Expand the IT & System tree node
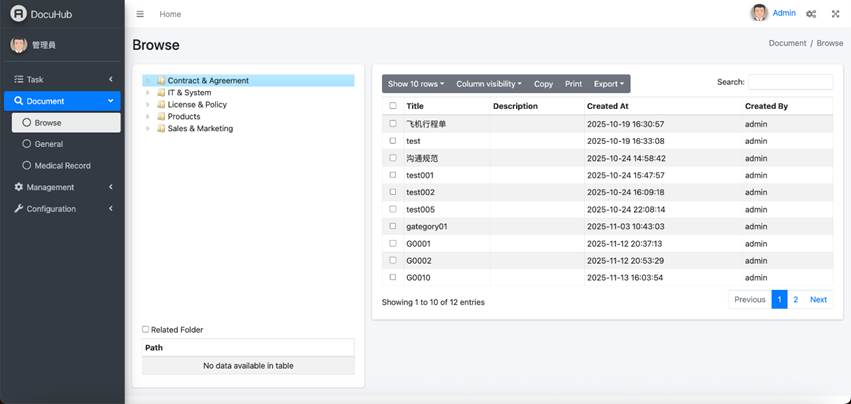Image resolution: width=851 pixels, height=404 pixels. click(x=148, y=92)
